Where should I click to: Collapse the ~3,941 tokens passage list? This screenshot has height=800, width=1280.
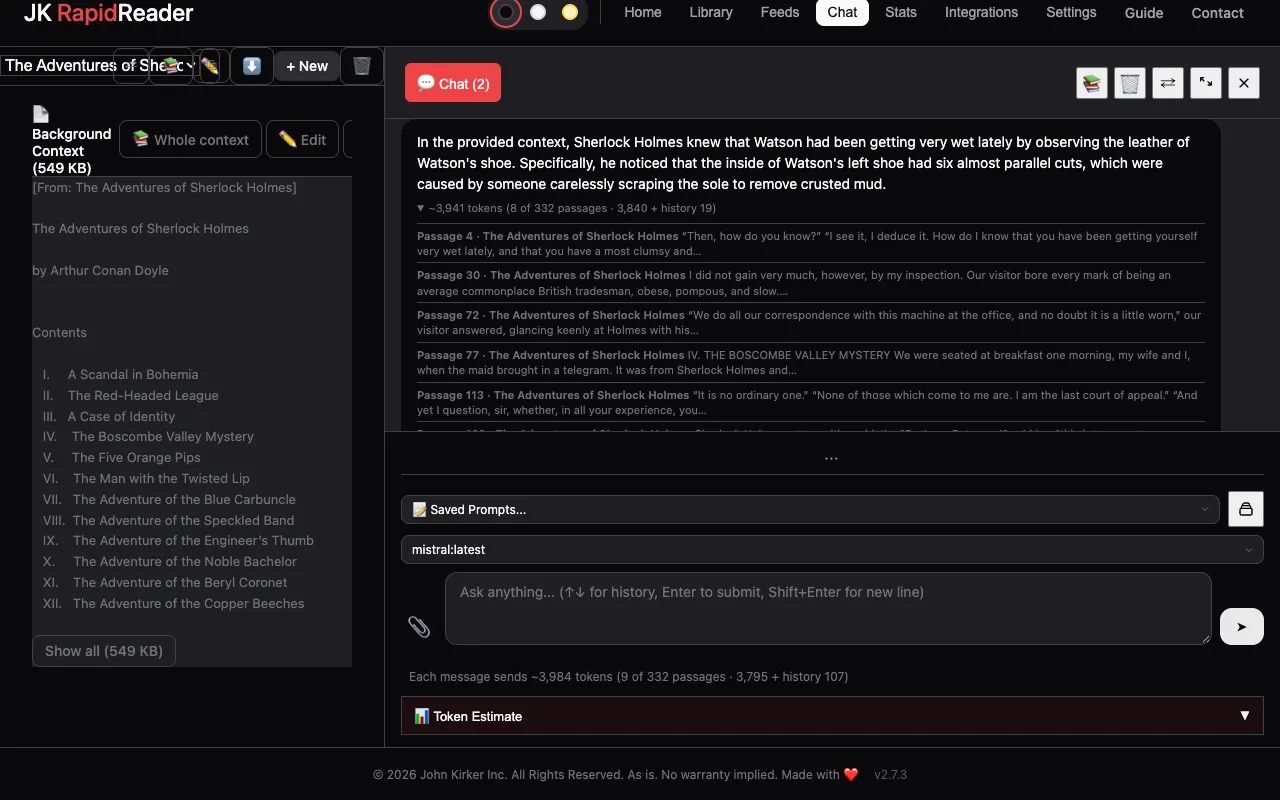point(566,208)
